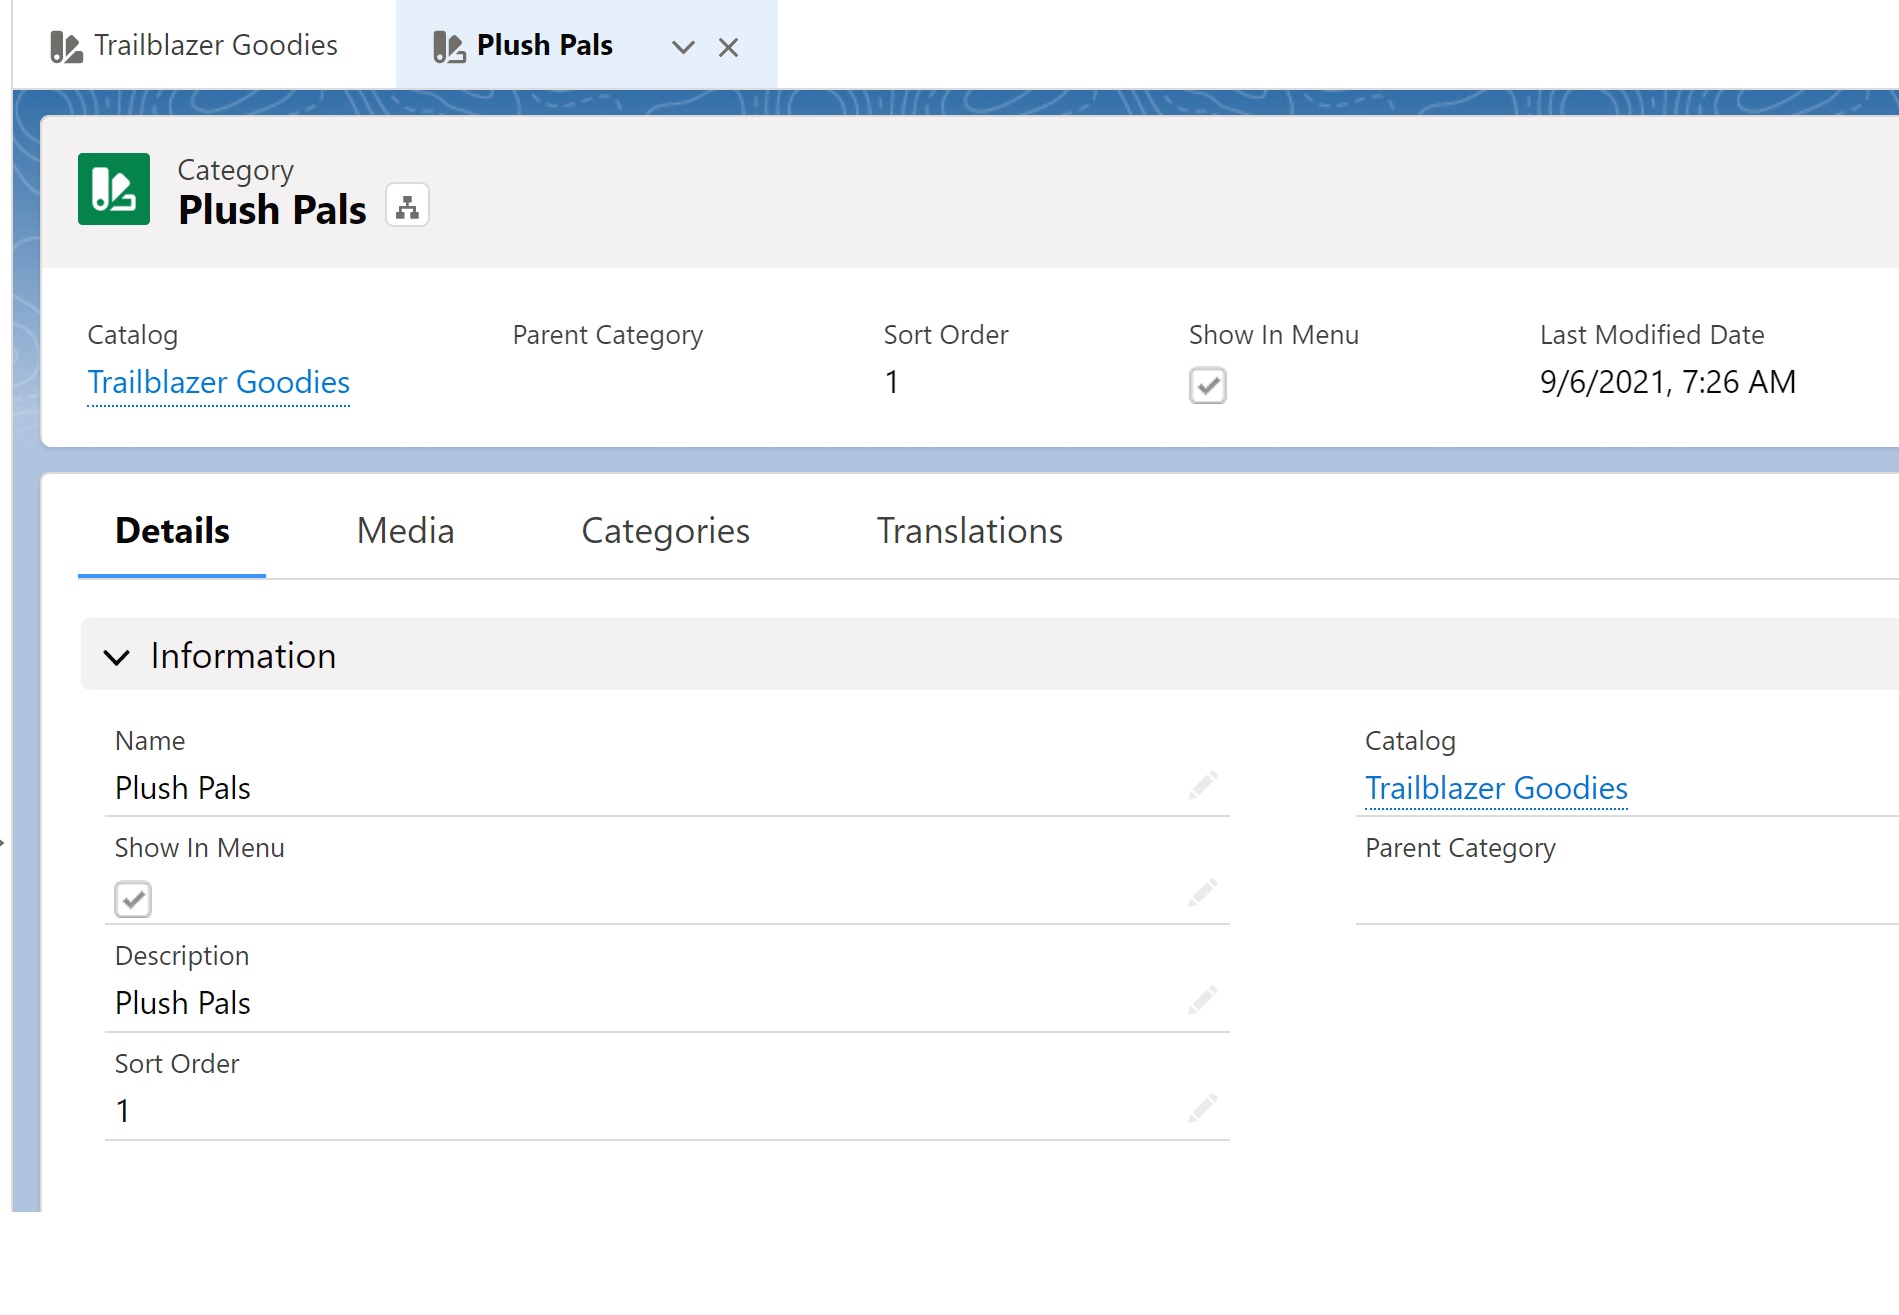
Task: Click the green Category icon beside Plush Pals
Action: point(114,189)
